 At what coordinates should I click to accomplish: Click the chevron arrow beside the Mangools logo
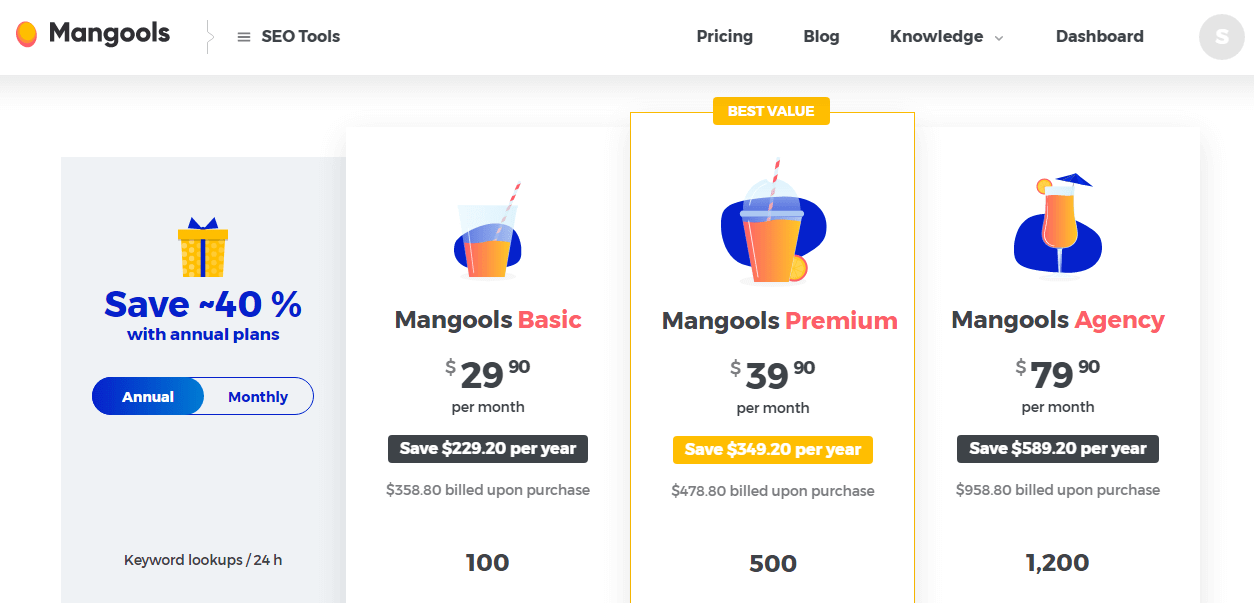pos(209,37)
